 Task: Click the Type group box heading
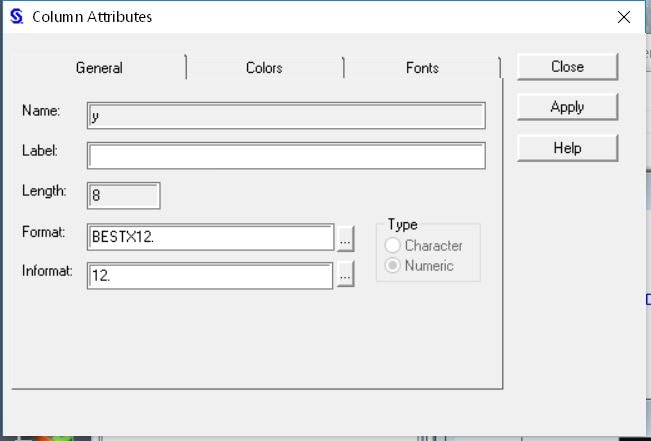click(402, 225)
